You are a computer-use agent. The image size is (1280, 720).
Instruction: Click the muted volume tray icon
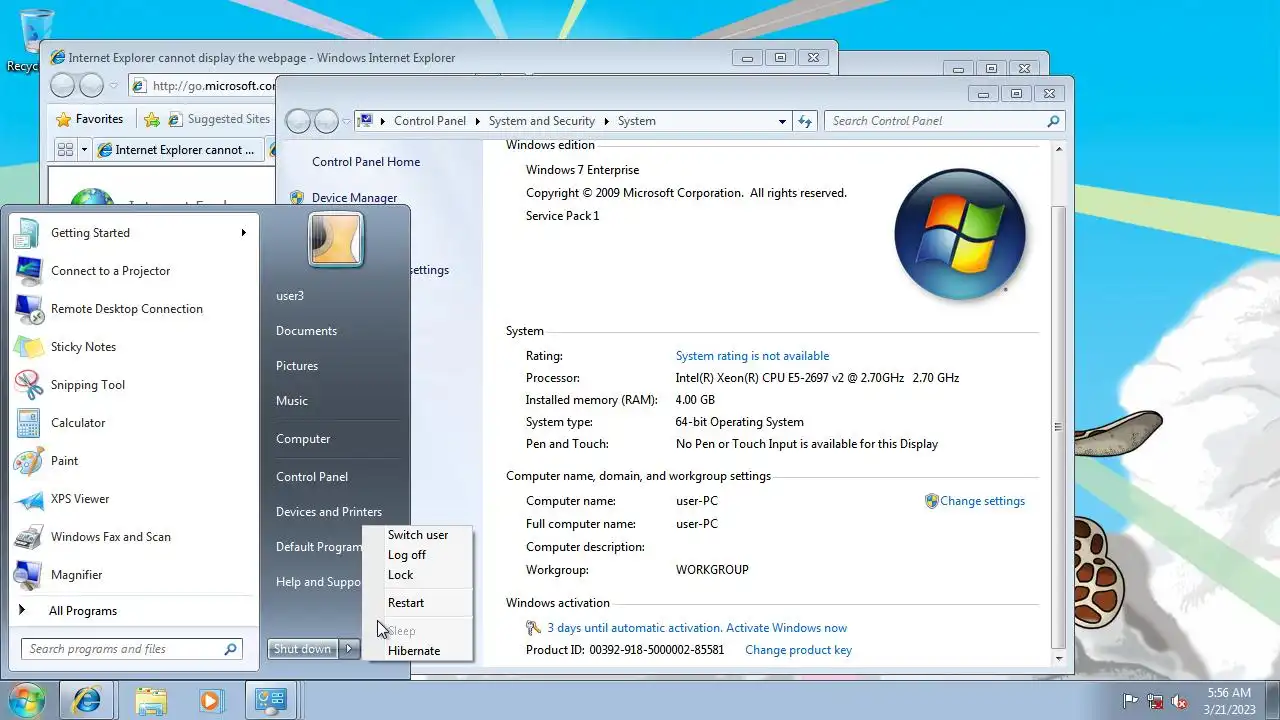coord(1179,701)
